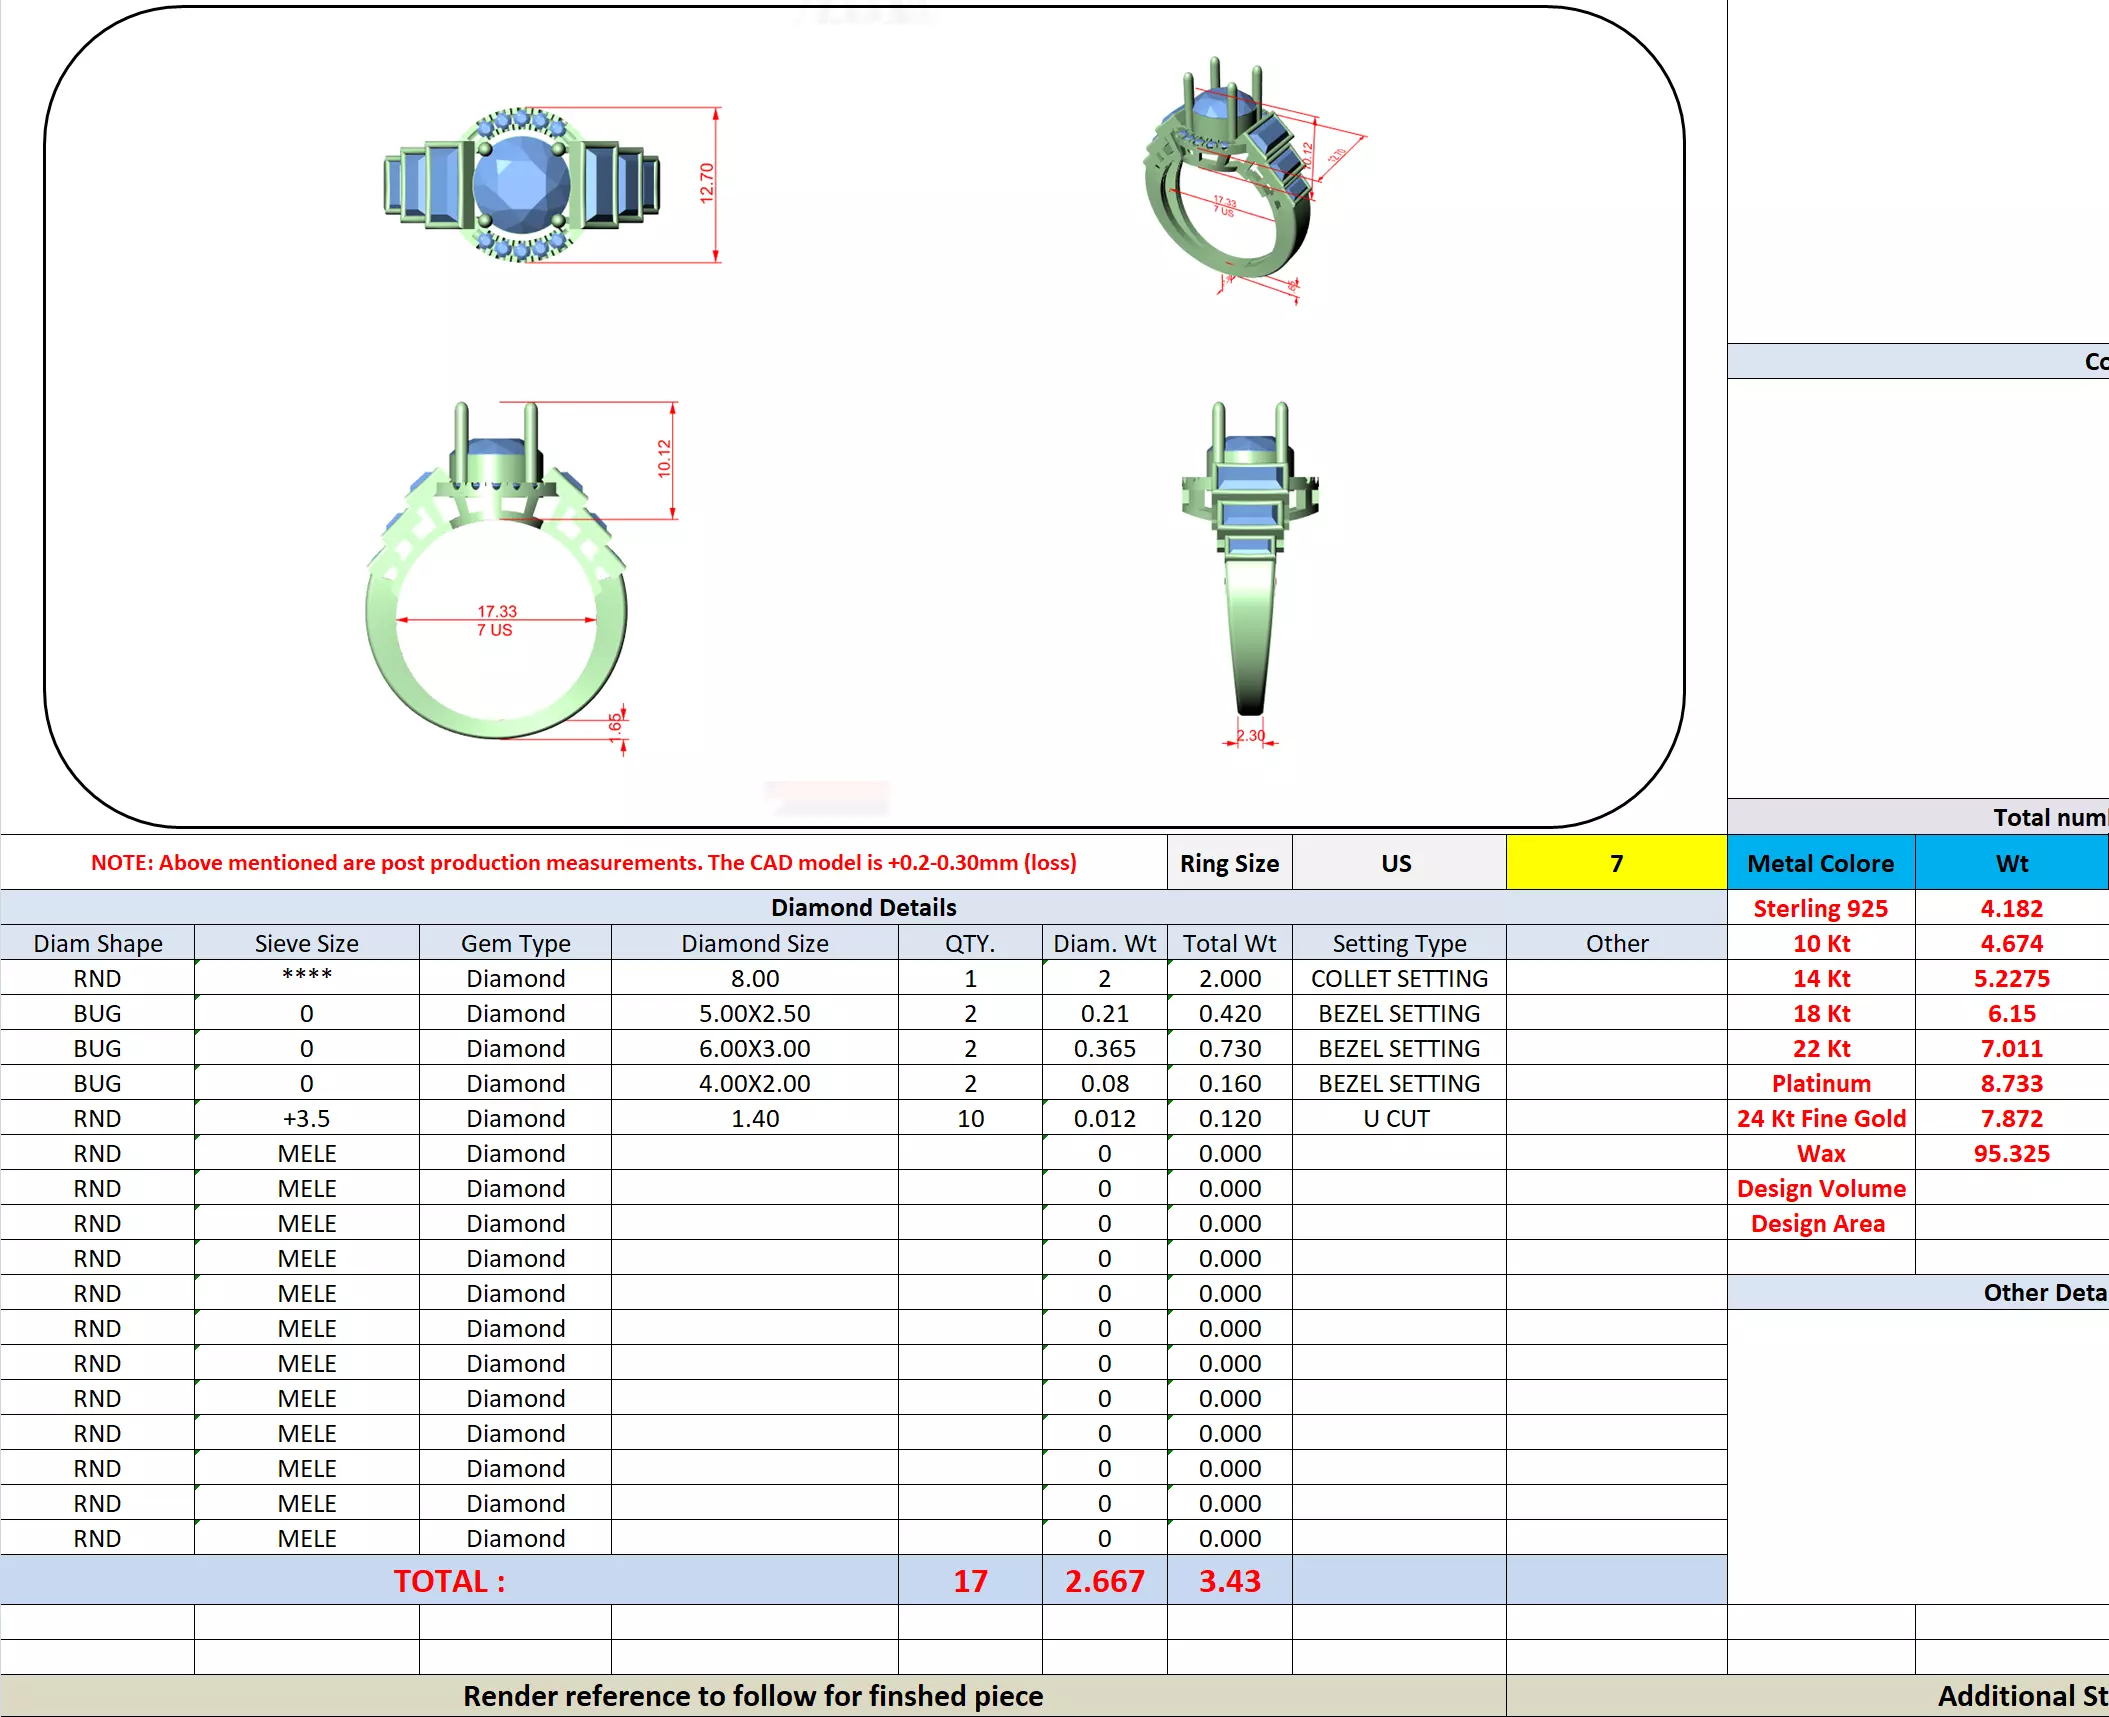Click the Sterling 925 metal row label
Viewport: 2109px width, 1717px height.
pos(1820,908)
